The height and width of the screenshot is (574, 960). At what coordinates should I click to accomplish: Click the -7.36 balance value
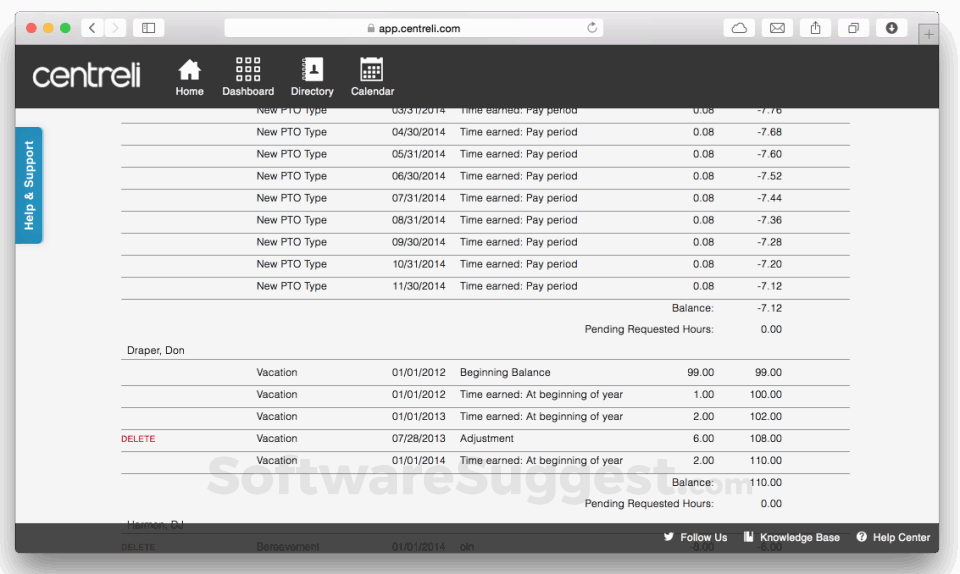click(x=769, y=220)
